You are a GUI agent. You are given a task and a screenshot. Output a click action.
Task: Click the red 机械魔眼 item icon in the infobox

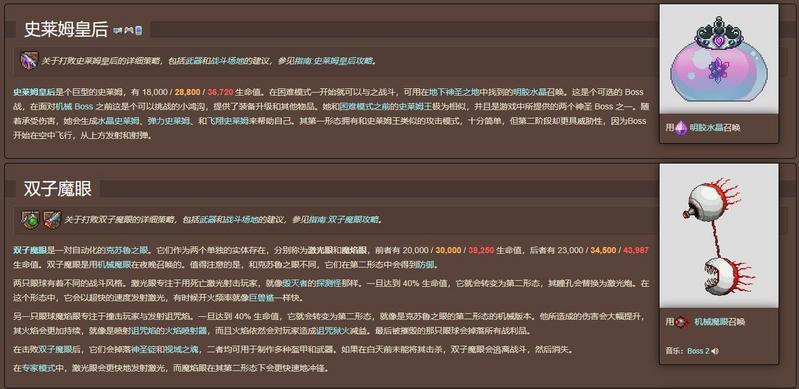[x=681, y=322]
